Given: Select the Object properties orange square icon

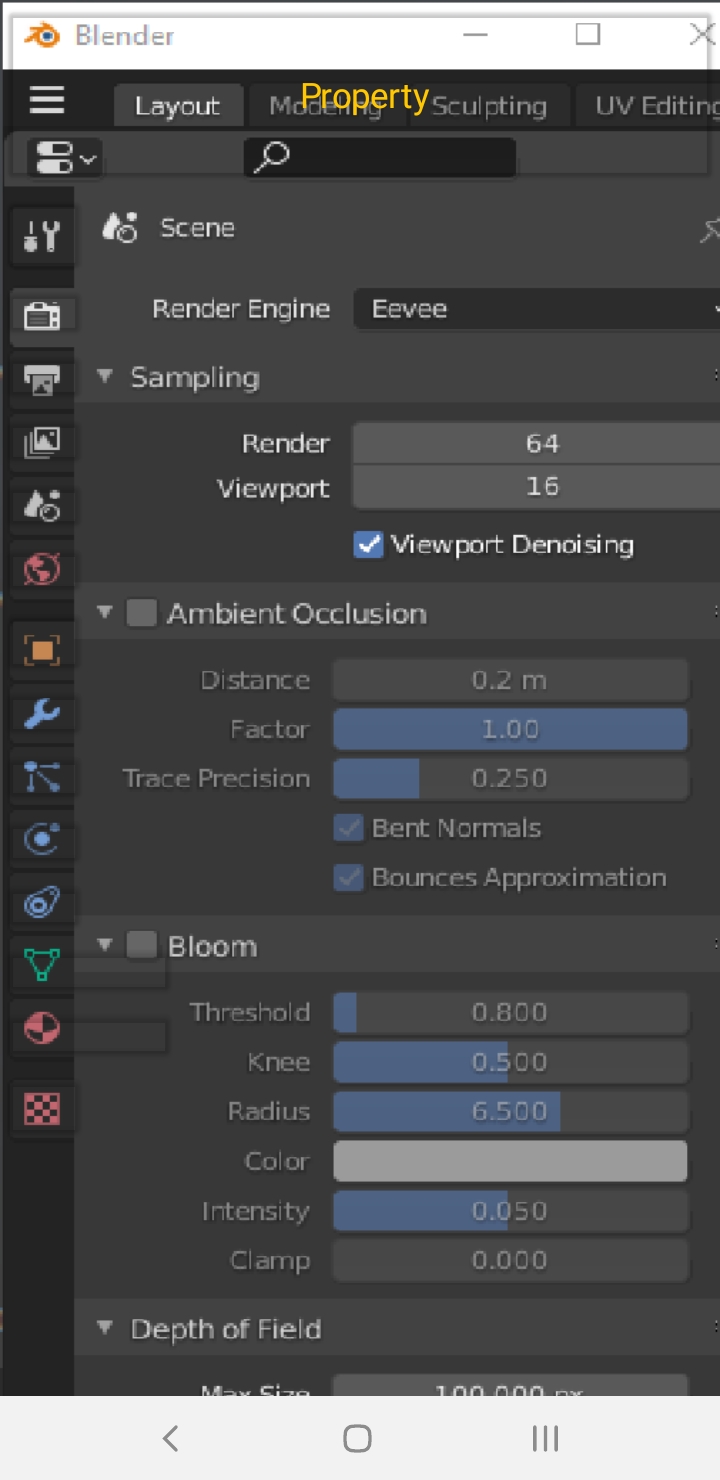Looking at the screenshot, I should coord(41,651).
